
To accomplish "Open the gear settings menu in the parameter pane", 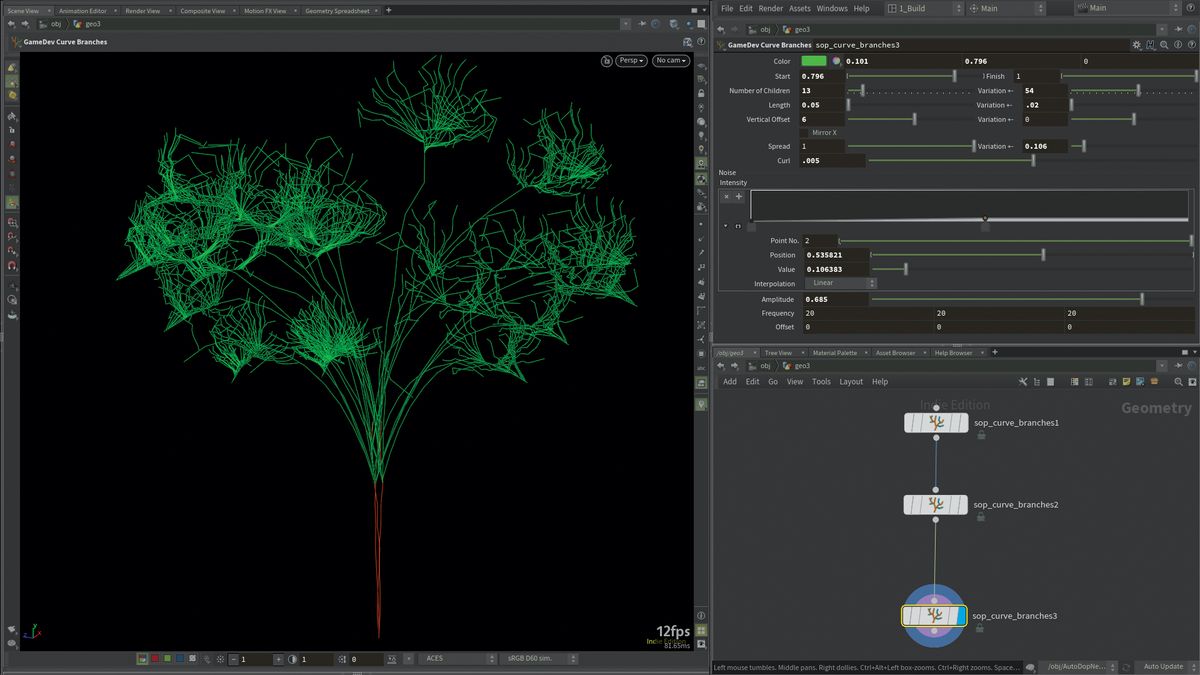I will 1135,44.
